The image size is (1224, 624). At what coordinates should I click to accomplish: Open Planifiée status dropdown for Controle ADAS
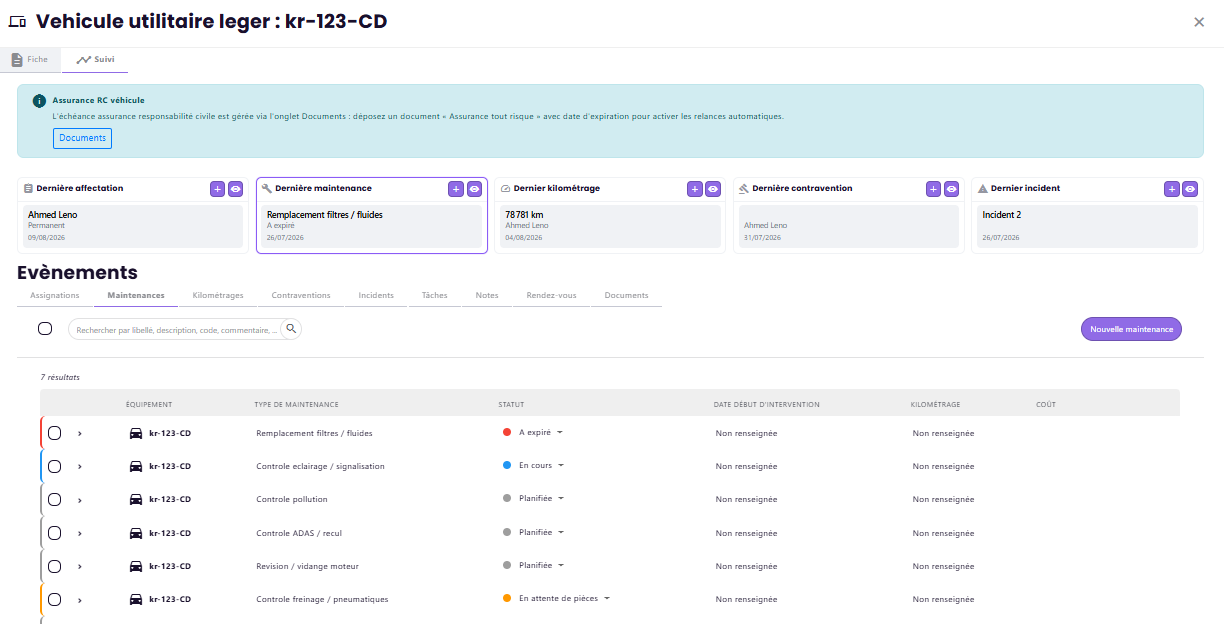tap(535, 532)
